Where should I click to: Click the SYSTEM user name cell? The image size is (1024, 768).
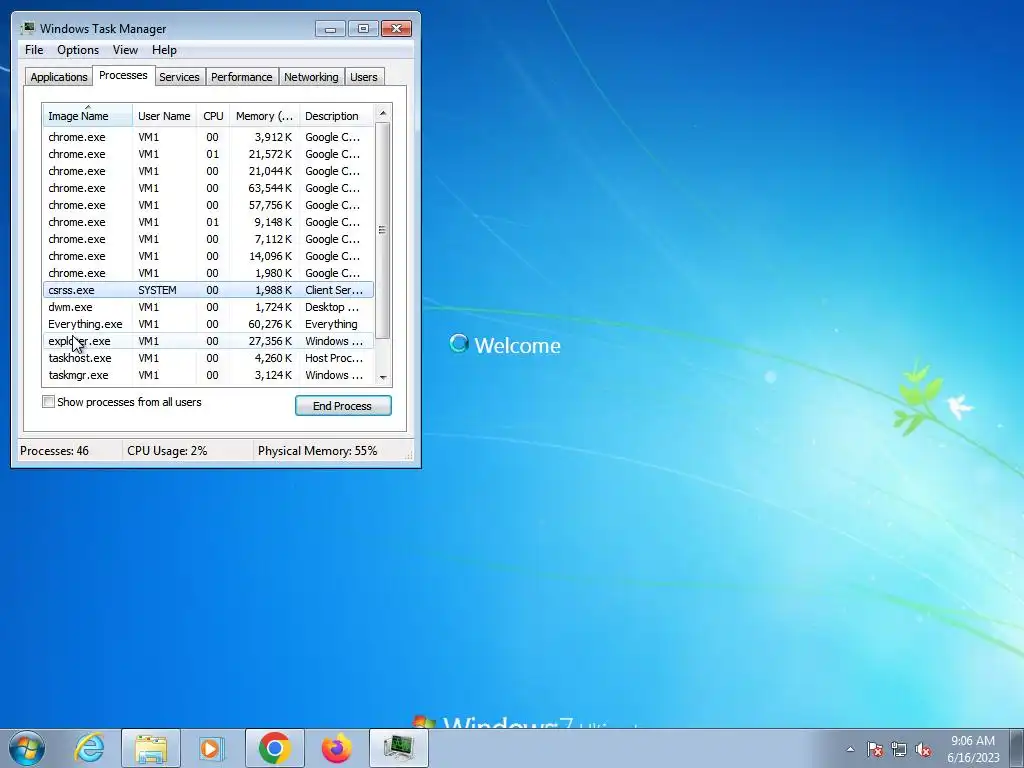pyautogui.click(x=157, y=290)
